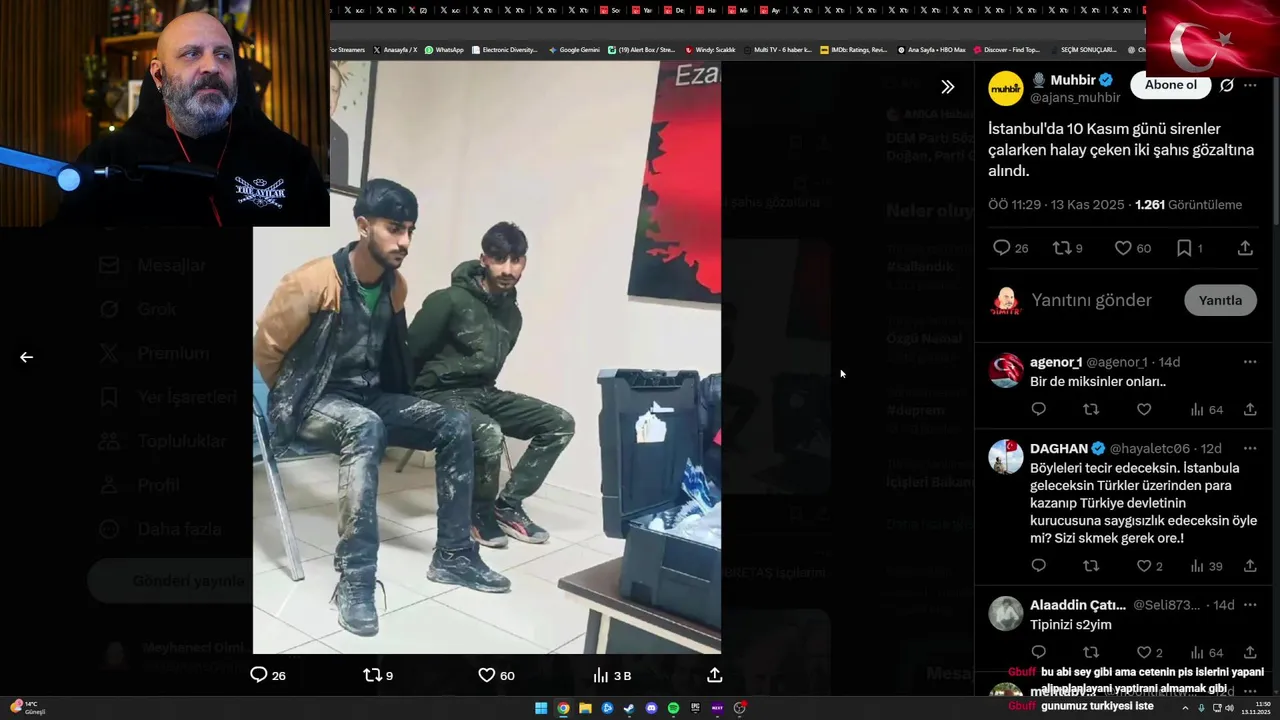Open Google Gemini bookmark
The width and height of the screenshot is (1280, 720).
[574, 49]
